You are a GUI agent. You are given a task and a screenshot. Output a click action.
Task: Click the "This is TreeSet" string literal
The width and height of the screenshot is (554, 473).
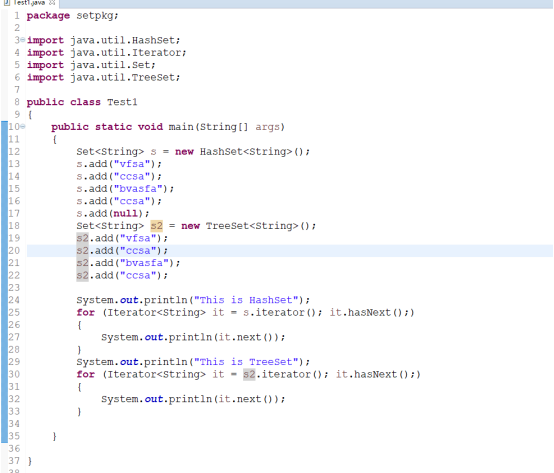click(x=246, y=362)
